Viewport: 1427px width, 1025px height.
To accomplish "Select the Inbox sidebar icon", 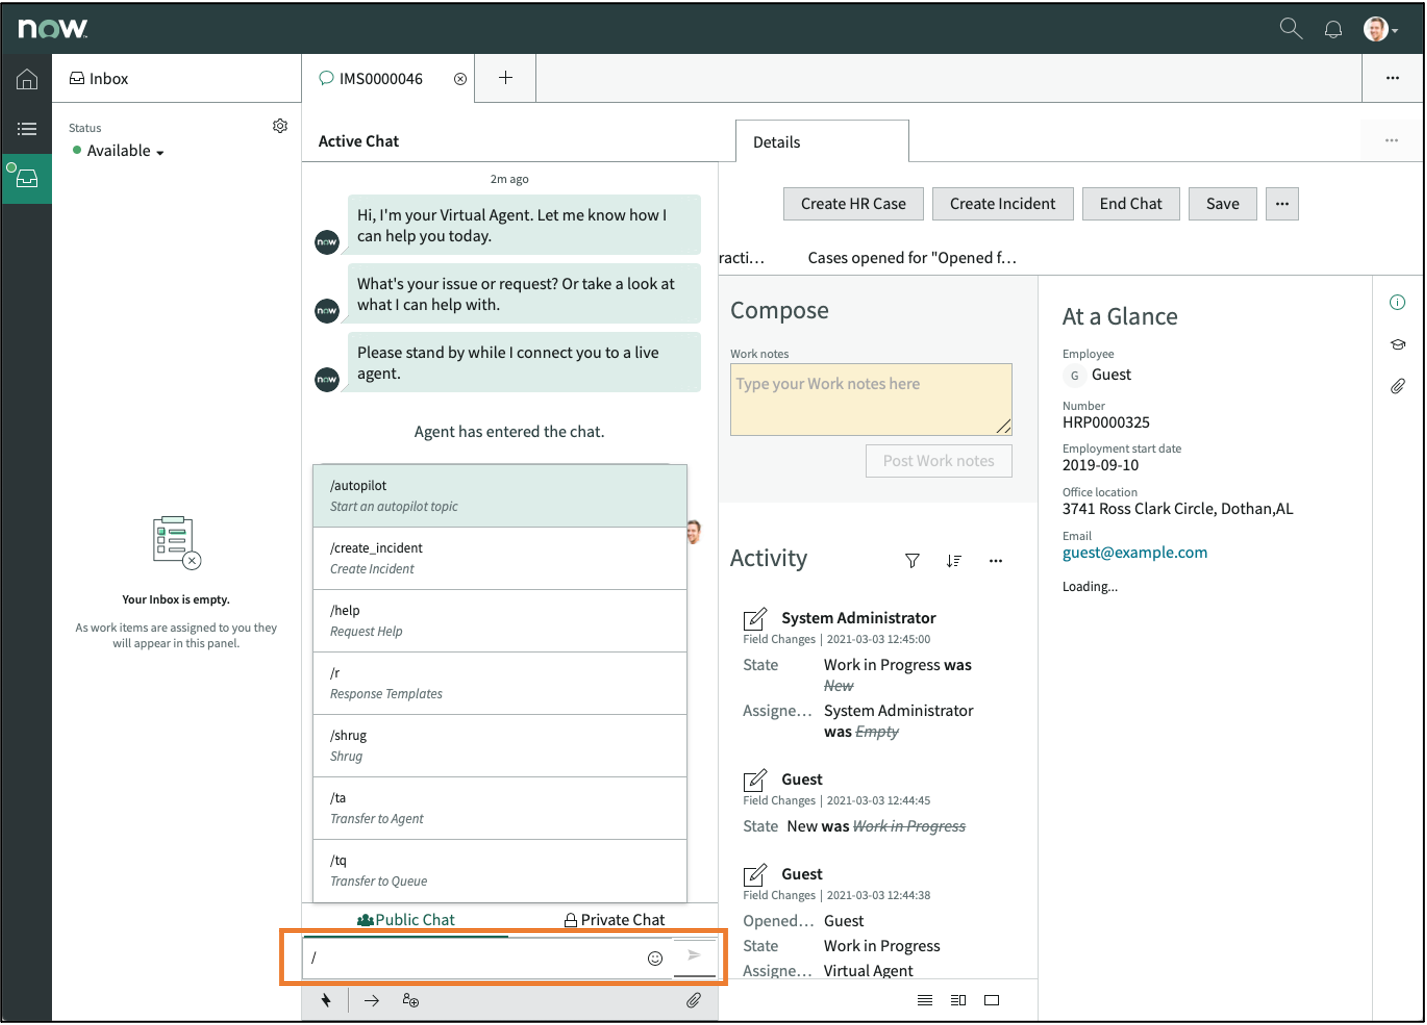I will [27, 179].
